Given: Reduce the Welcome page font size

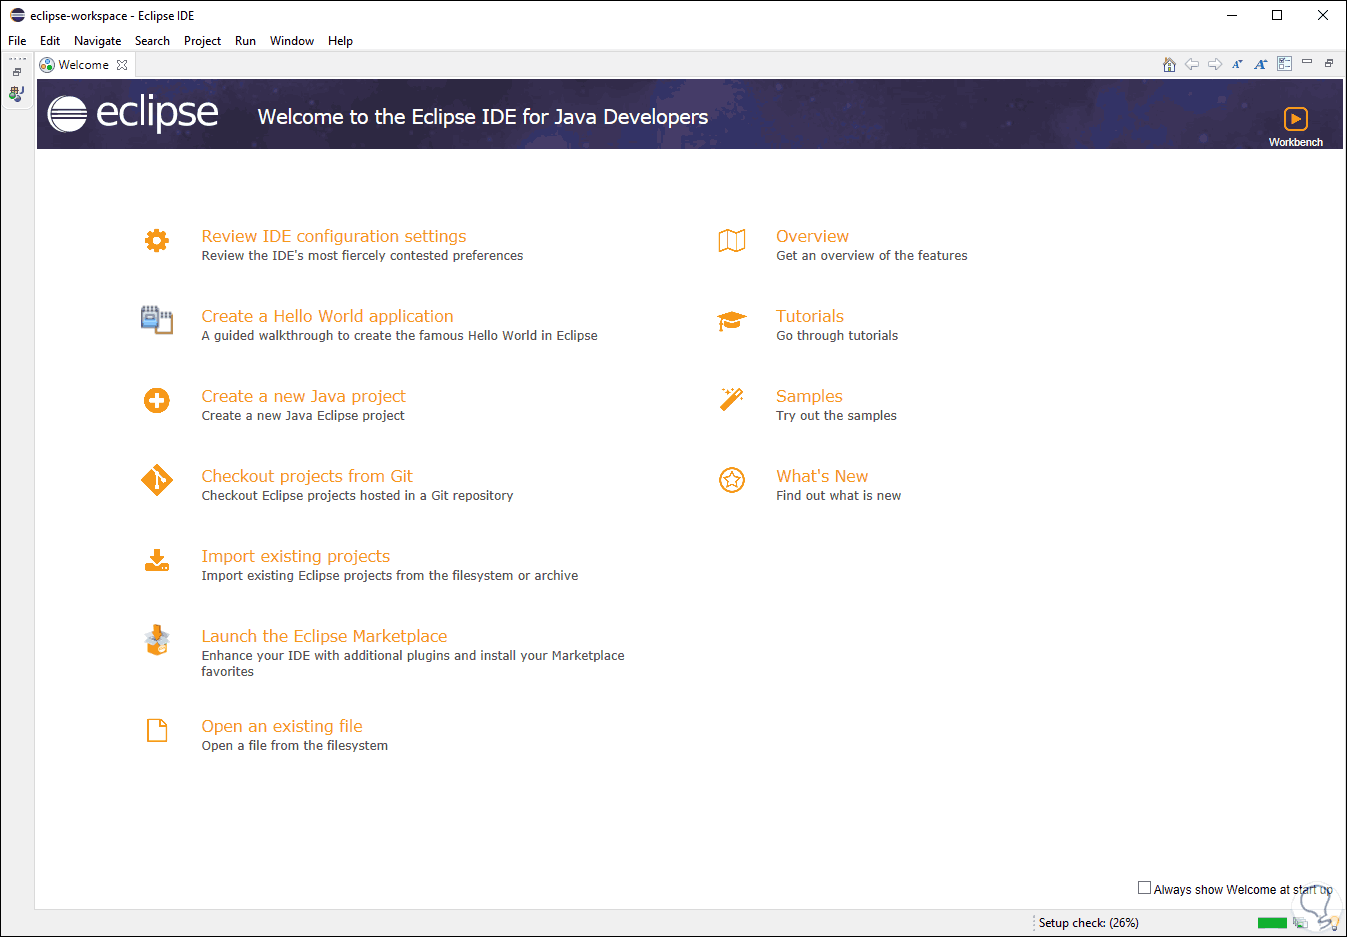Looking at the screenshot, I should (1237, 64).
